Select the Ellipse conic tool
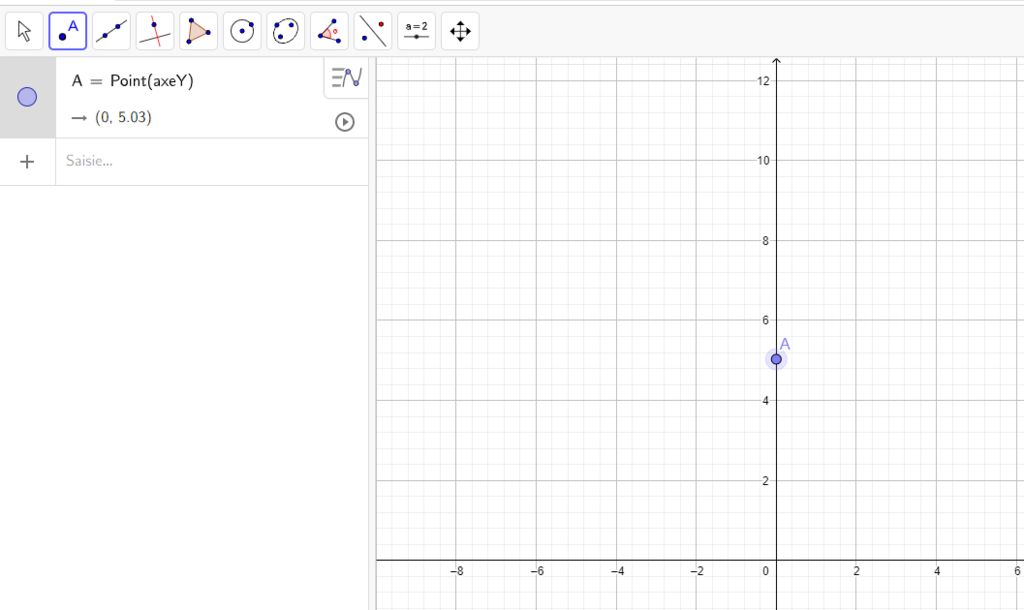The width and height of the screenshot is (1024, 610). pos(285,31)
